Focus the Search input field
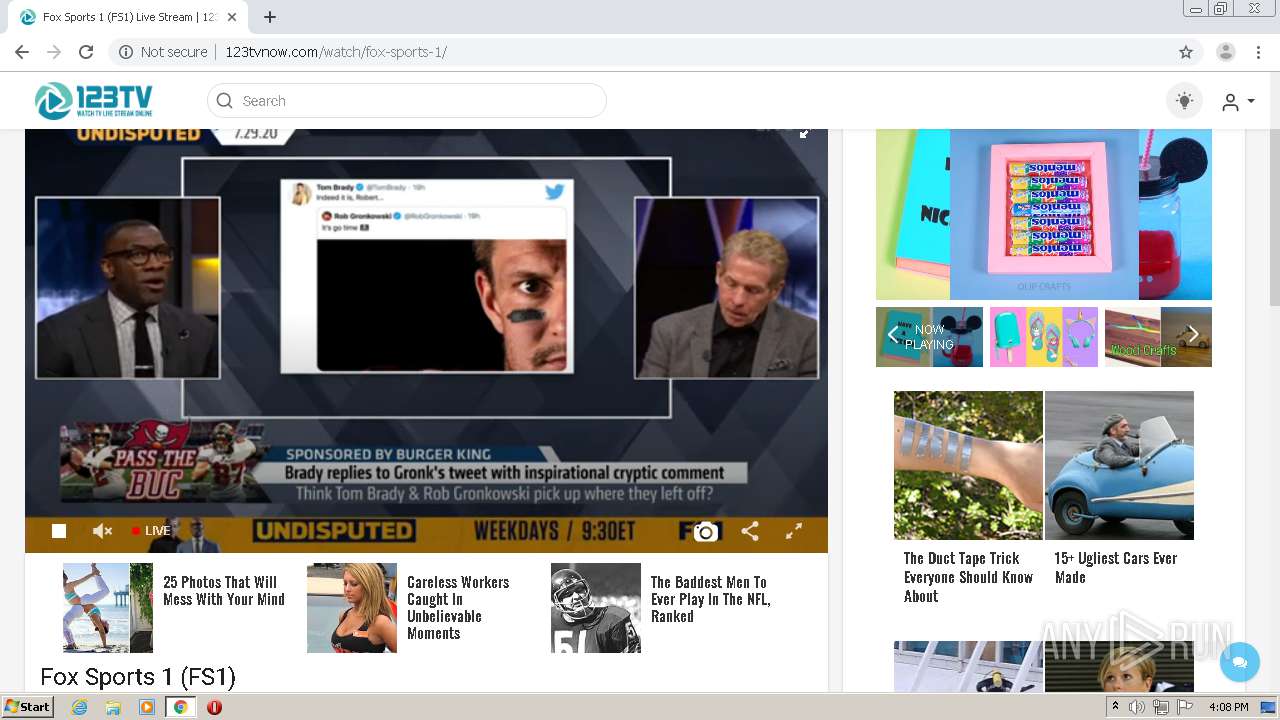This screenshot has width=1280, height=720. pyautogui.click(x=407, y=101)
